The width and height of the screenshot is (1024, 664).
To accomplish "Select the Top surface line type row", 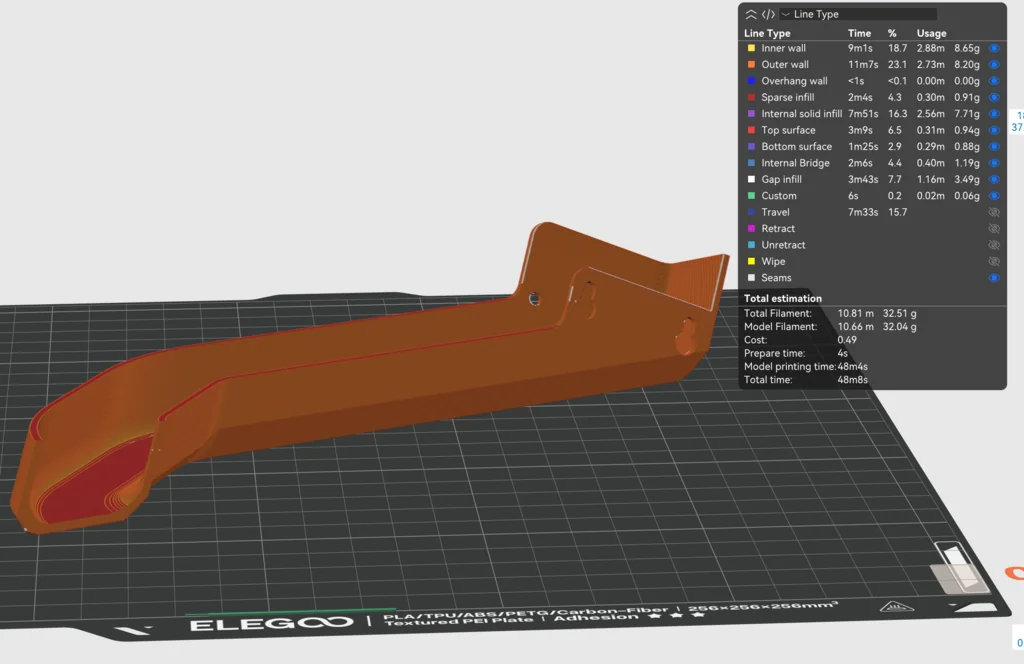I will point(788,130).
